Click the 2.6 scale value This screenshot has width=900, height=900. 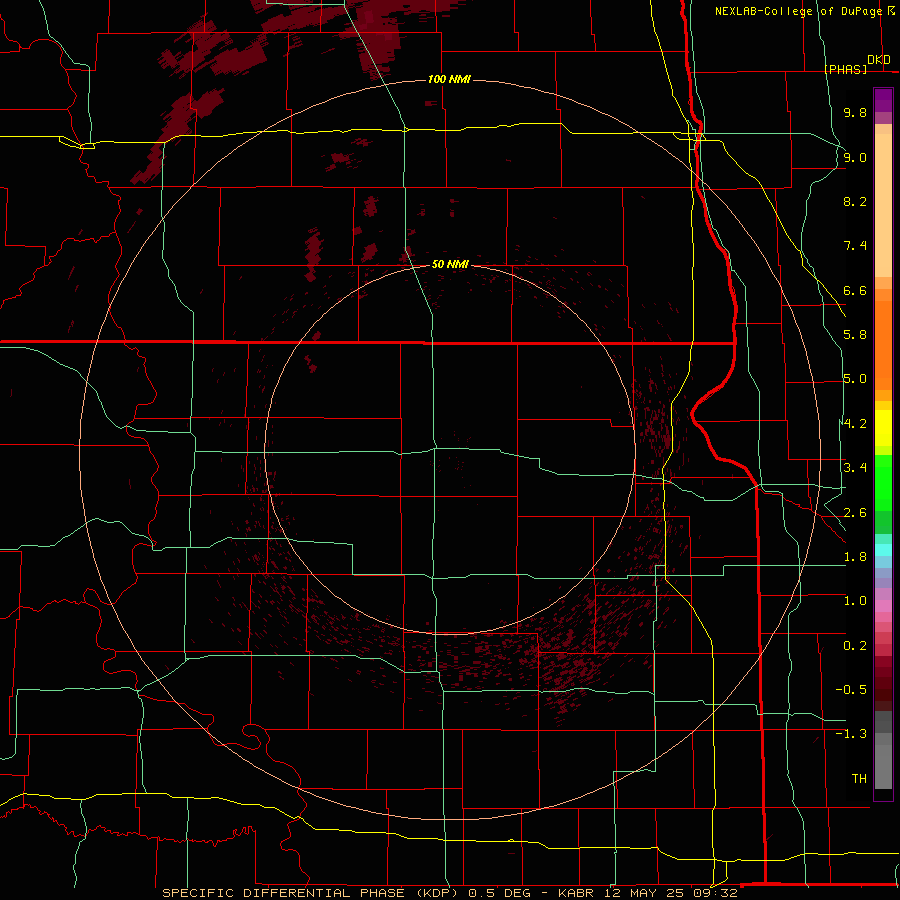855,513
